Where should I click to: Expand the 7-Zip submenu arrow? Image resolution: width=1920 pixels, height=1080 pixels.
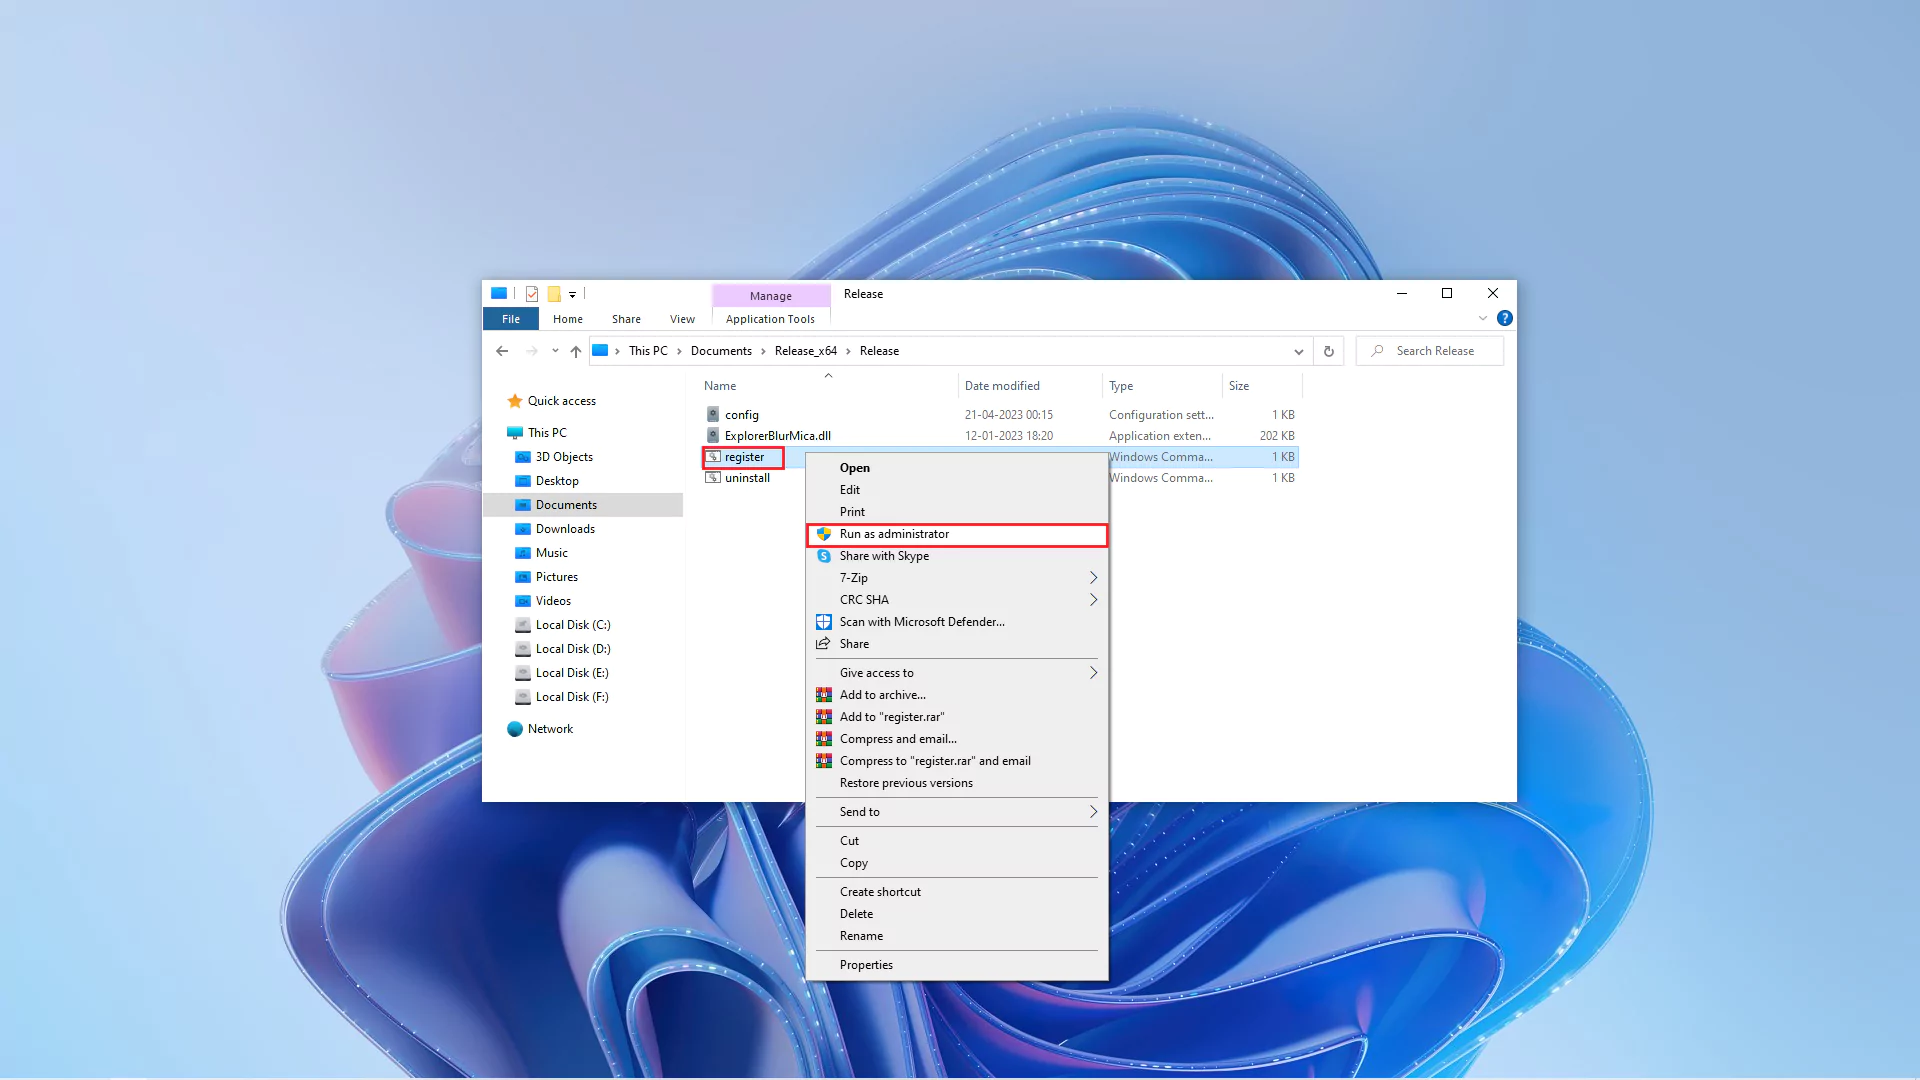pyautogui.click(x=1093, y=578)
